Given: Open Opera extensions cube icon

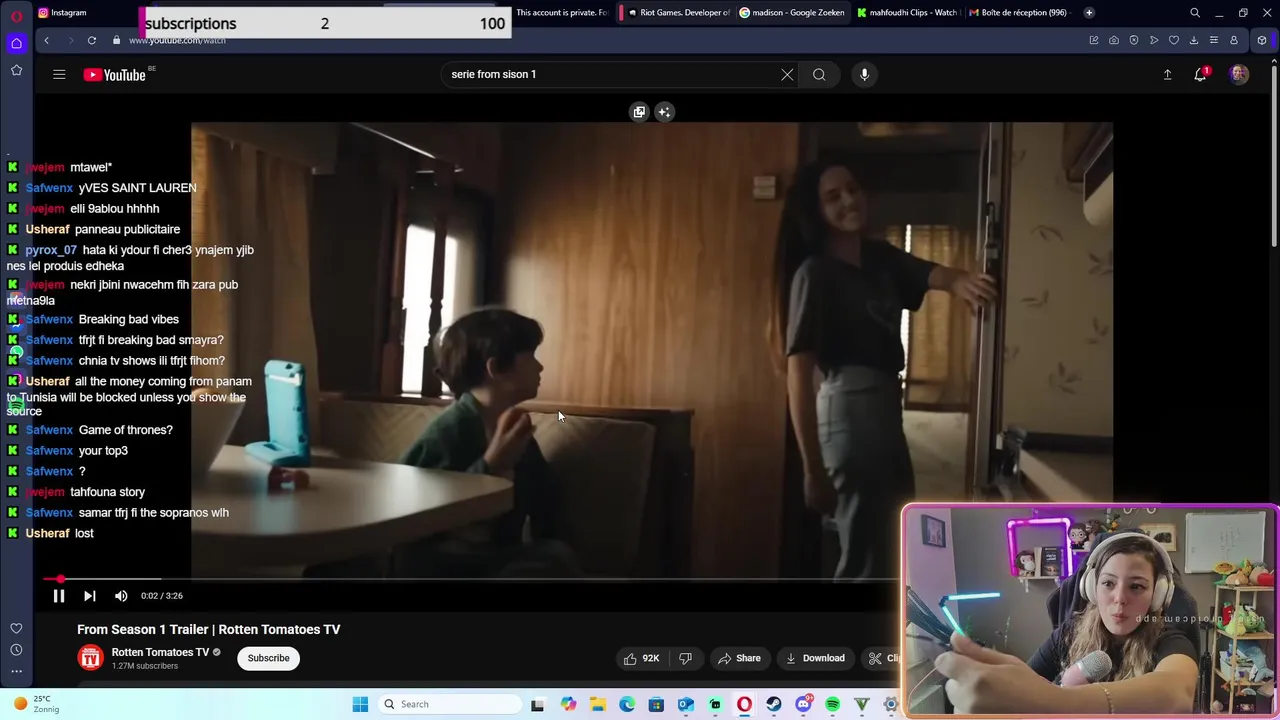Looking at the screenshot, I should pos(1262,40).
